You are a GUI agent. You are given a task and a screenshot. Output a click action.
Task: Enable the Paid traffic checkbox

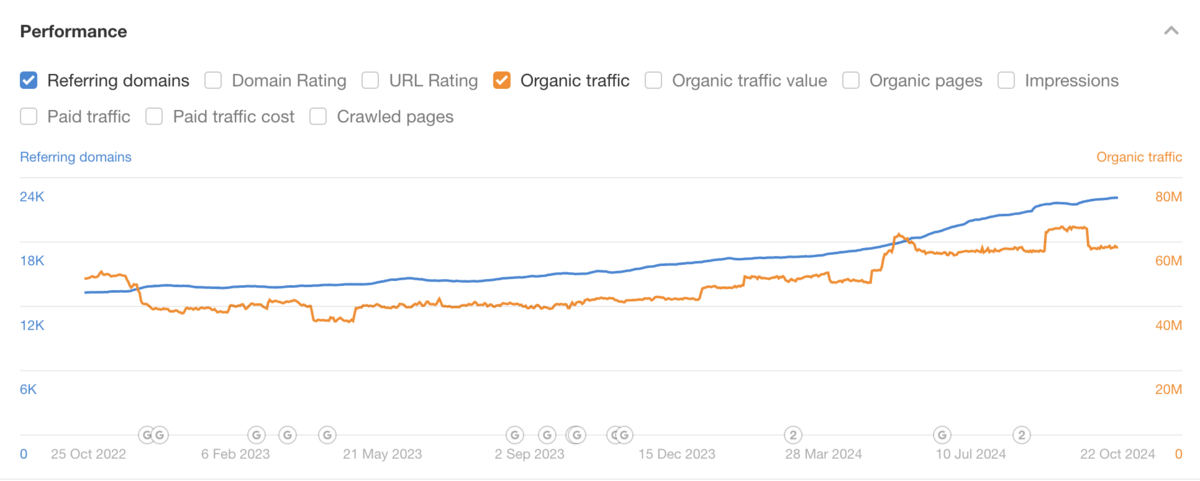point(29,116)
